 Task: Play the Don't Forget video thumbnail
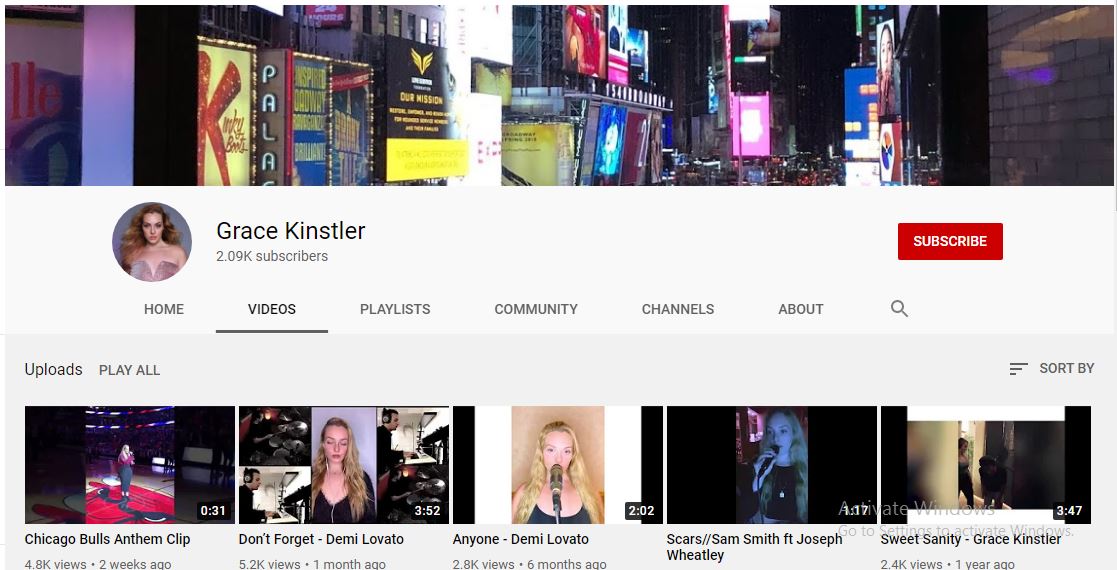(343, 465)
